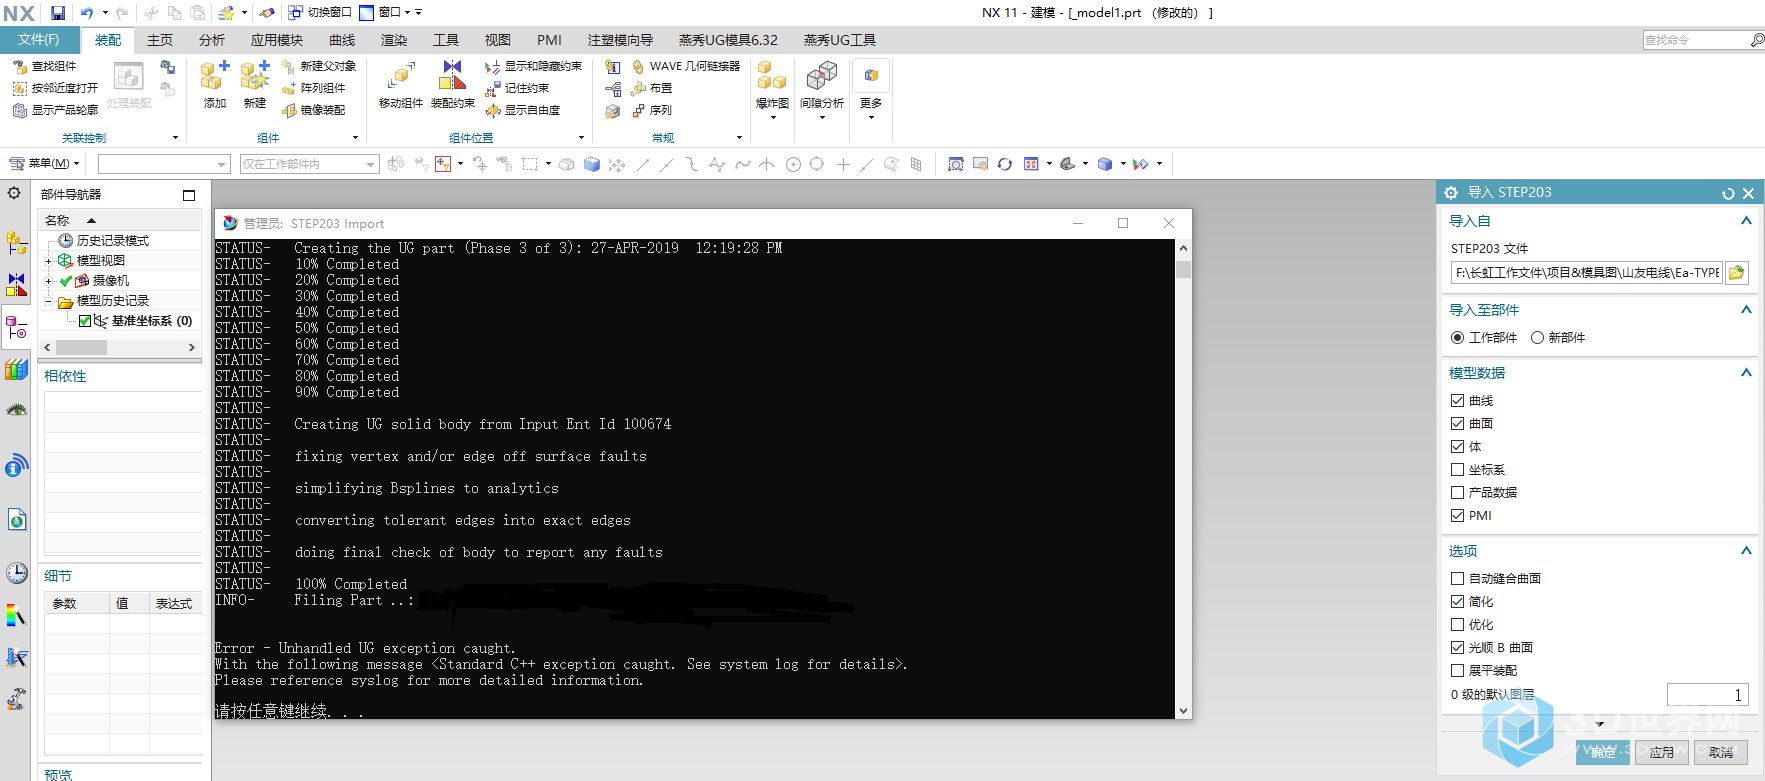Enable the 优化 optimize checkbox

point(1457,624)
